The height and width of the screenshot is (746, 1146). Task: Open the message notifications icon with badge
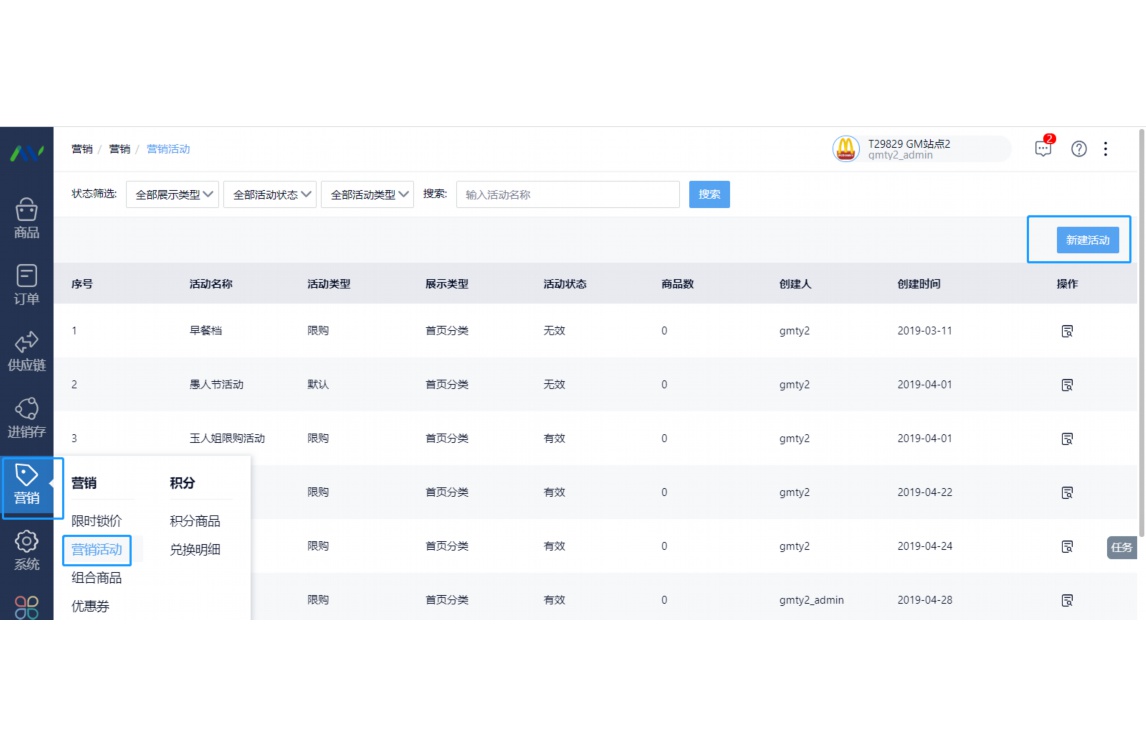[1043, 148]
